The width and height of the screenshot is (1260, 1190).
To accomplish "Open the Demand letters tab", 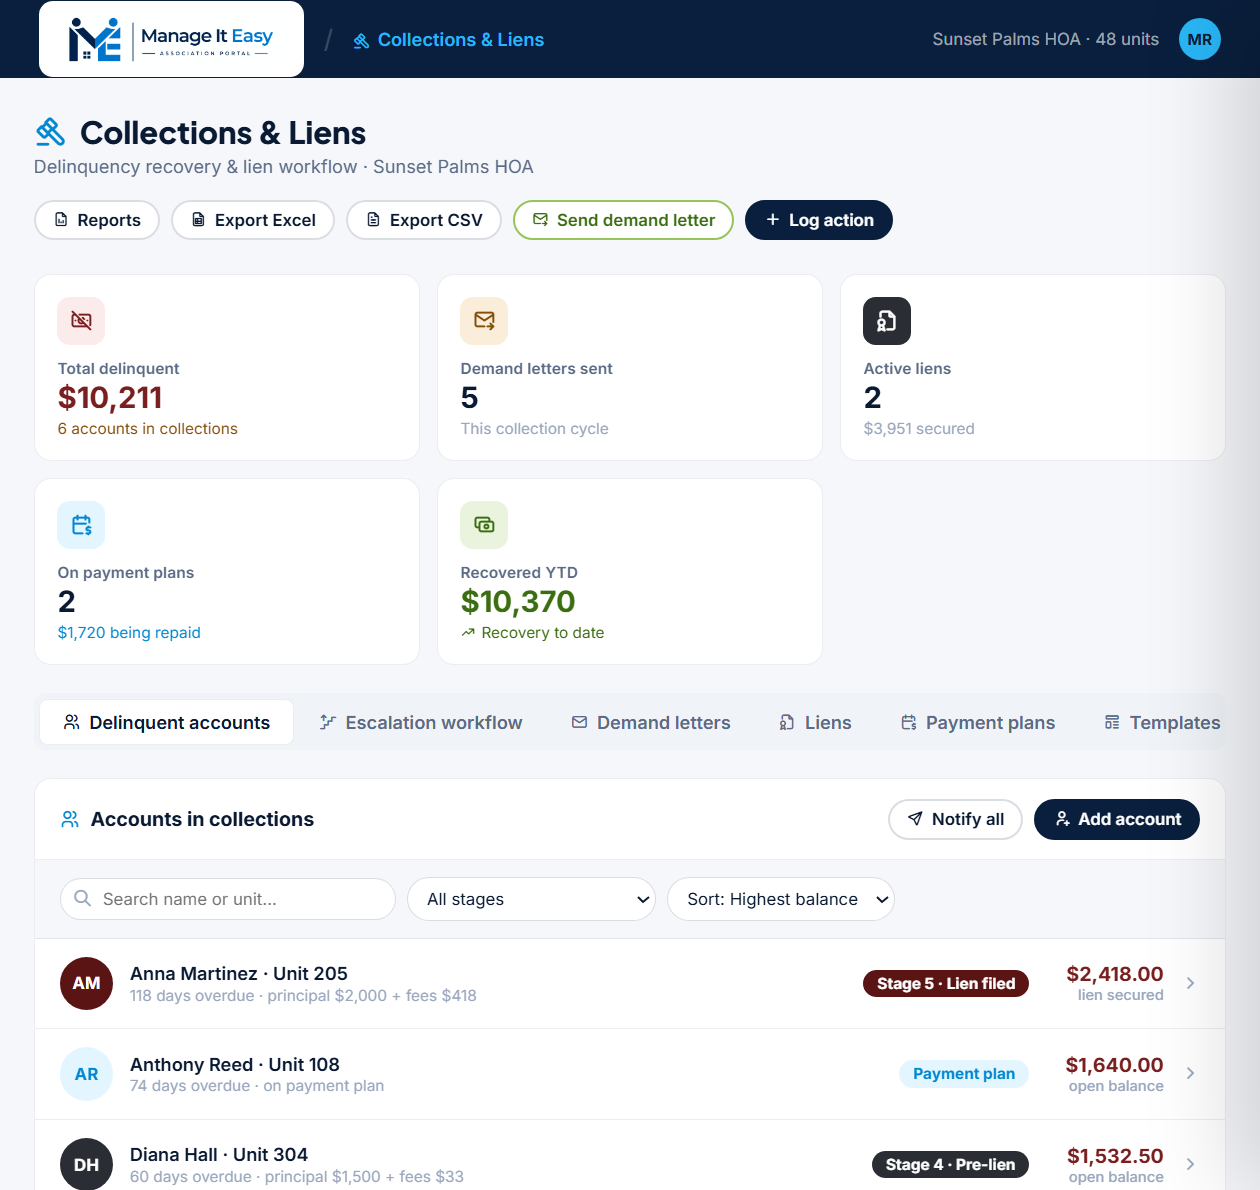I will [651, 722].
